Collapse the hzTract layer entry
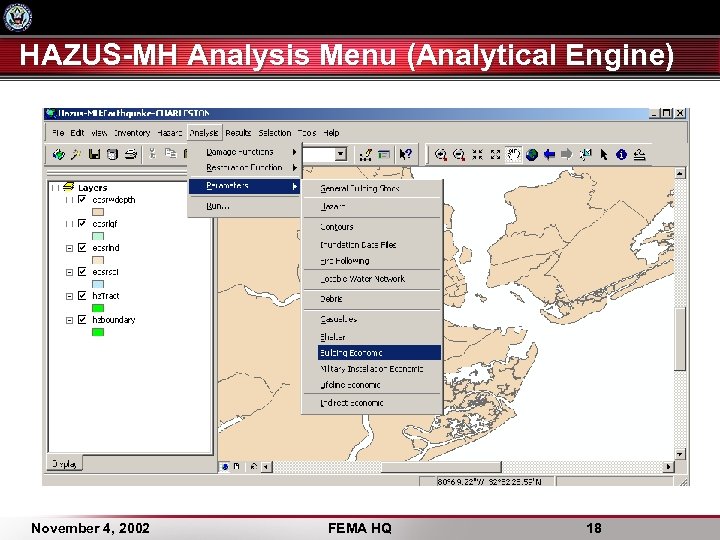 pos(69,296)
